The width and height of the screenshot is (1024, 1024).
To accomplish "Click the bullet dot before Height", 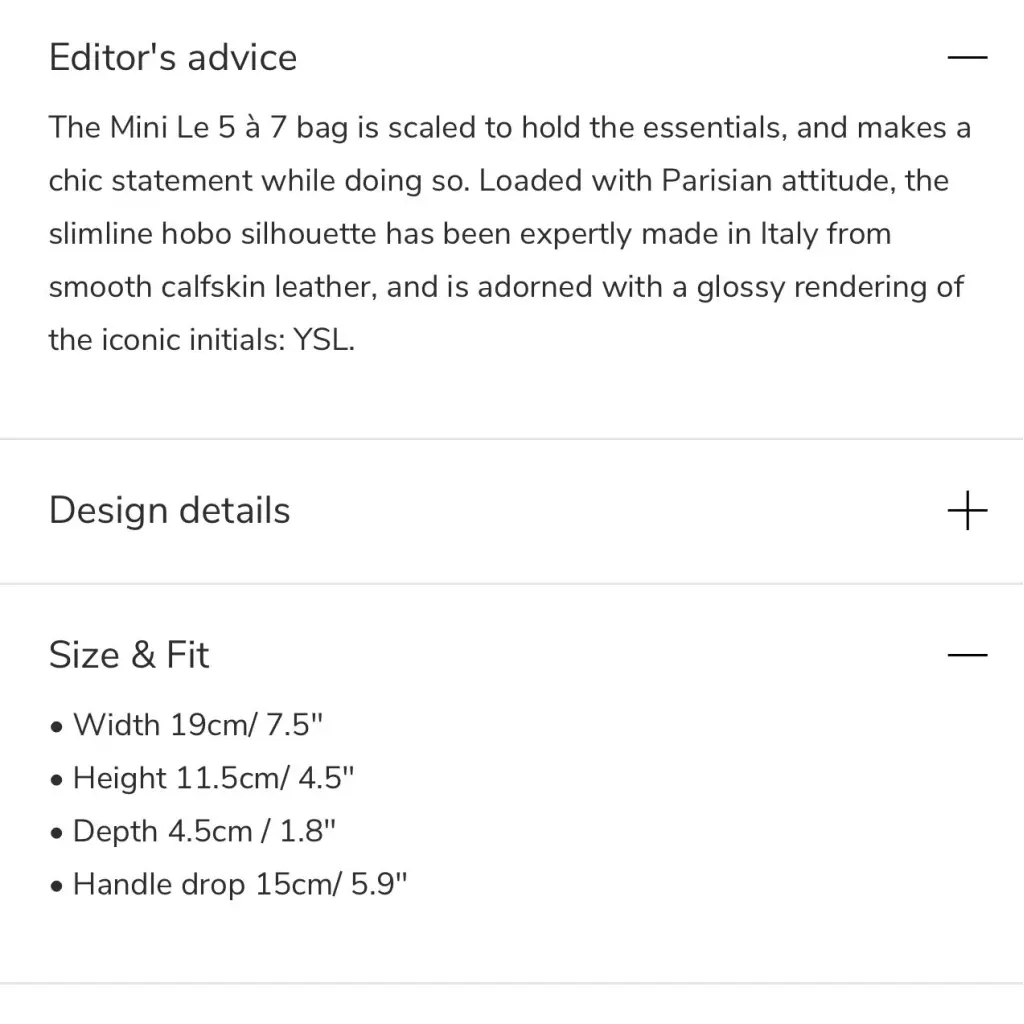I will (x=57, y=780).
